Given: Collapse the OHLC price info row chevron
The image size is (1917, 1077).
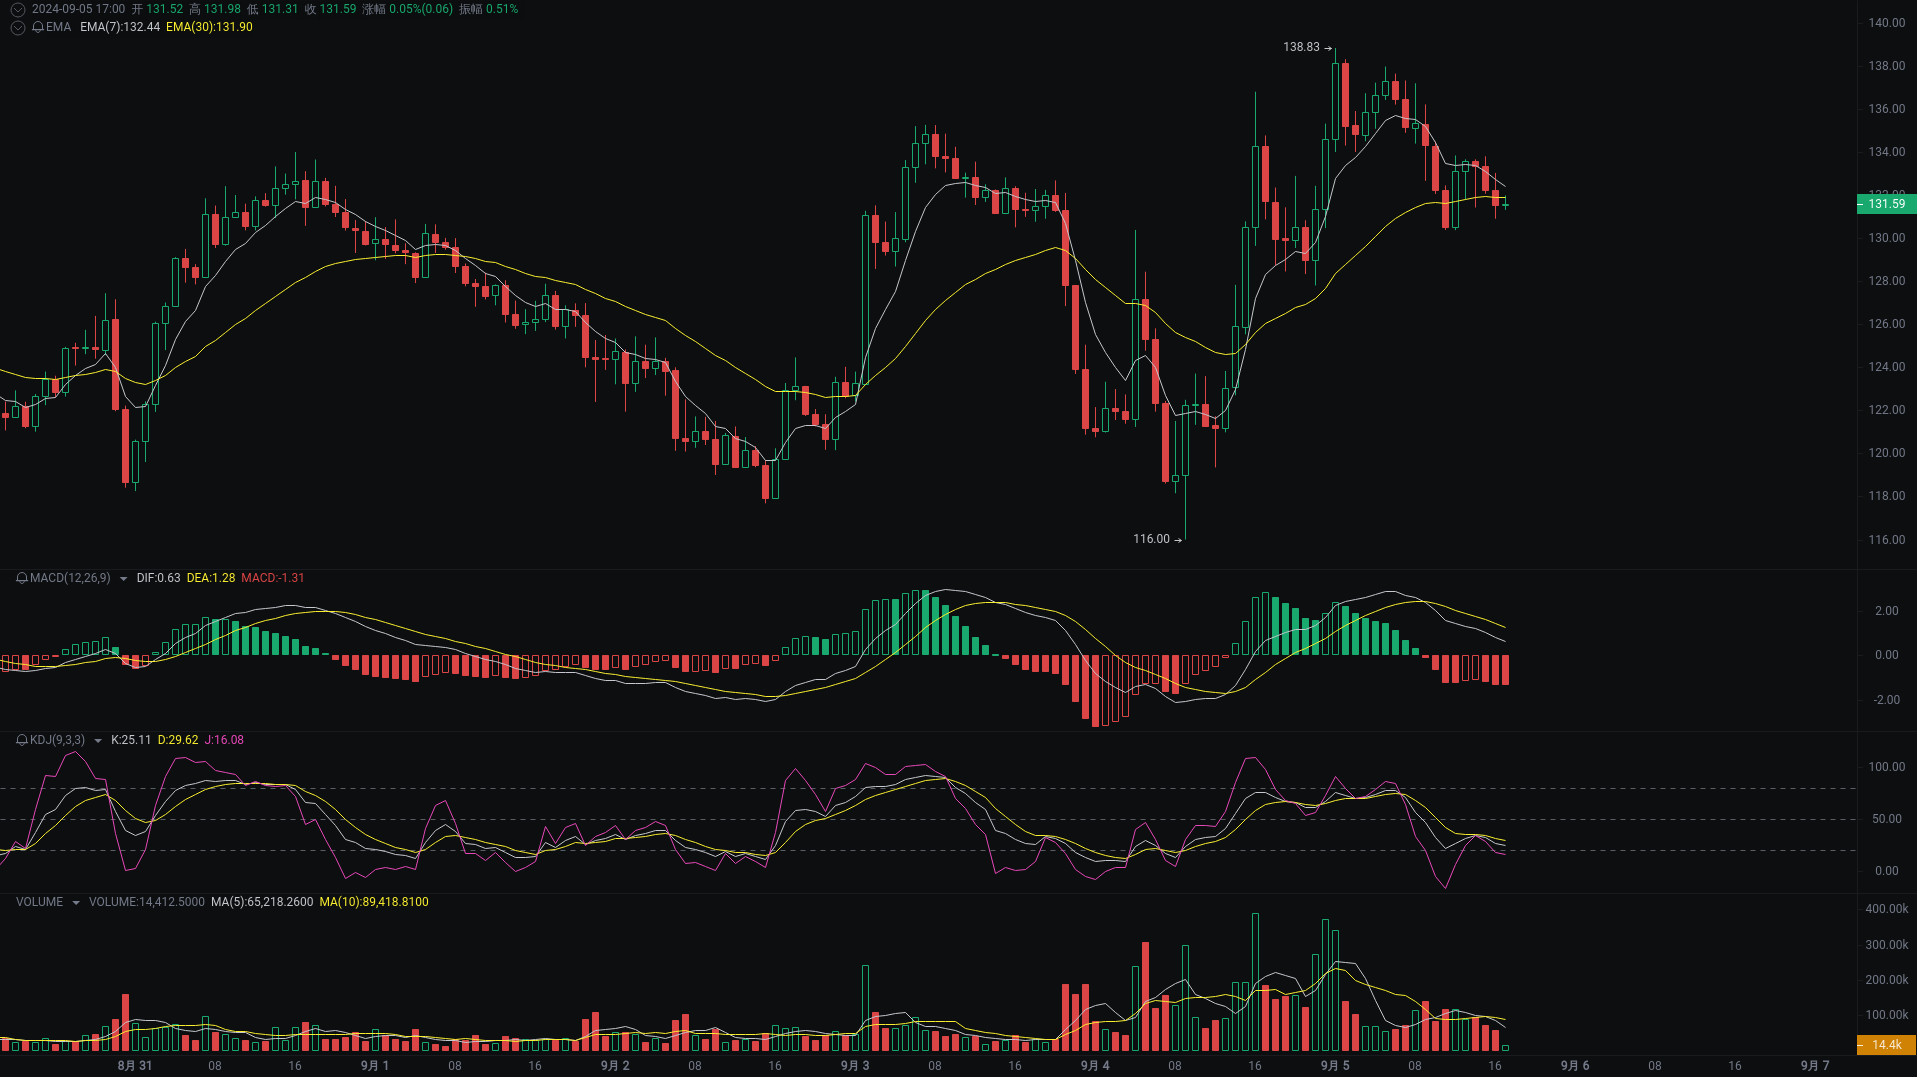Looking at the screenshot, I should point(18,9).
